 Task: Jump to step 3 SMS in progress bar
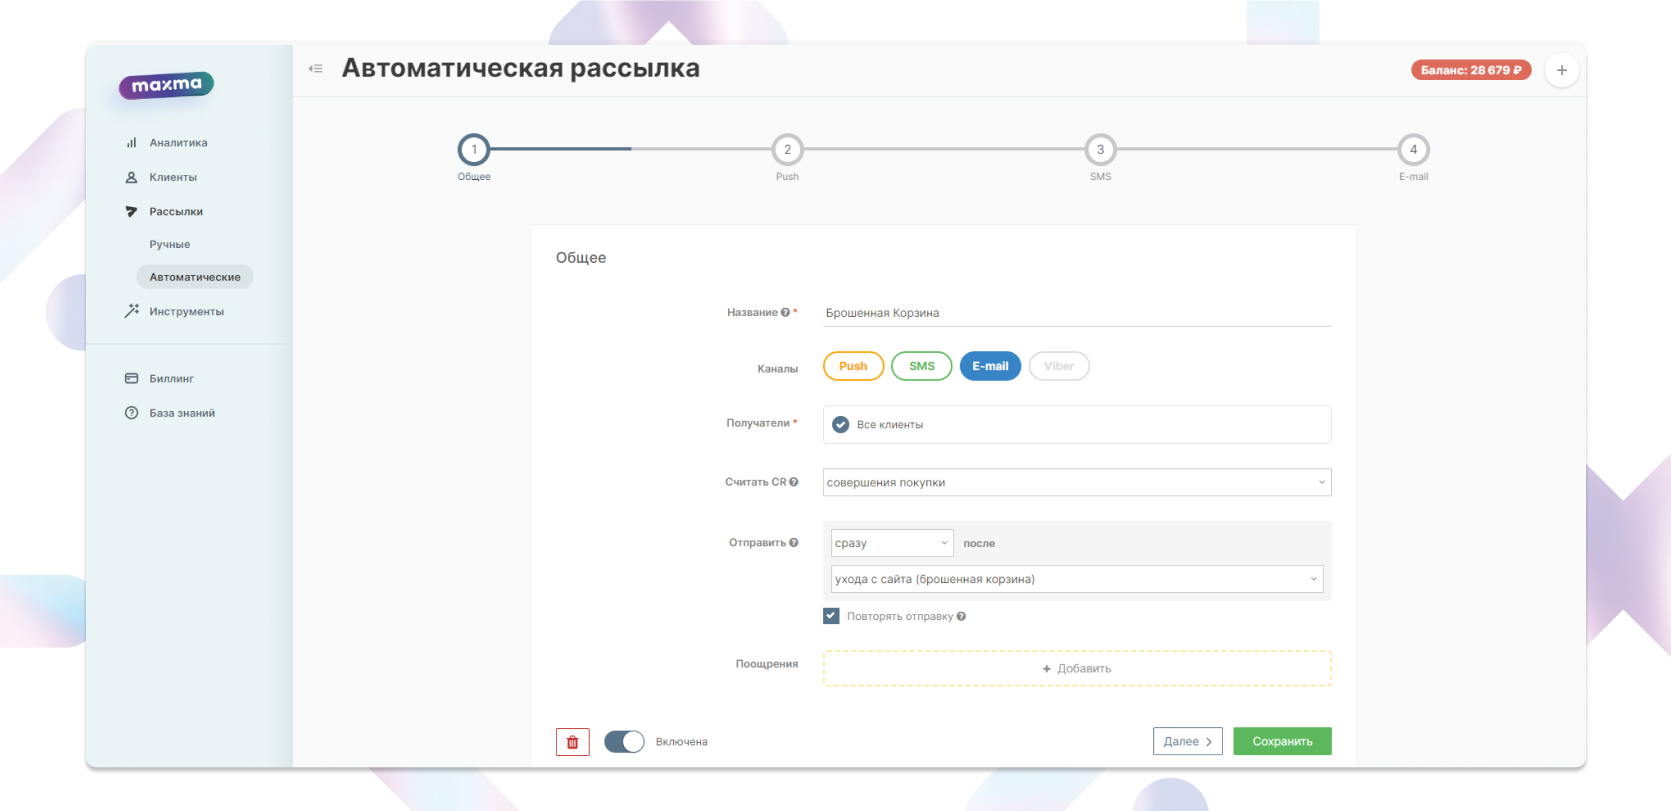[x=1100, y=150]
